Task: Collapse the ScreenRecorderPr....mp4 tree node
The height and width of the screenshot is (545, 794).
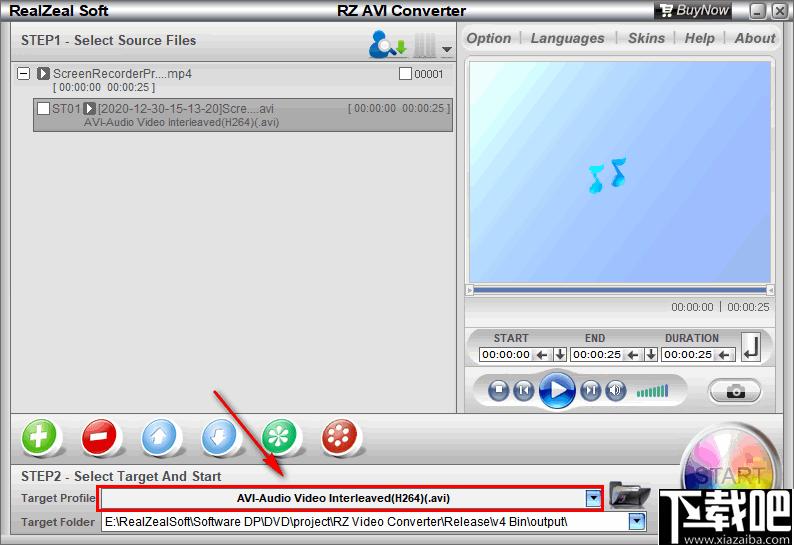Action: point(24,74)
